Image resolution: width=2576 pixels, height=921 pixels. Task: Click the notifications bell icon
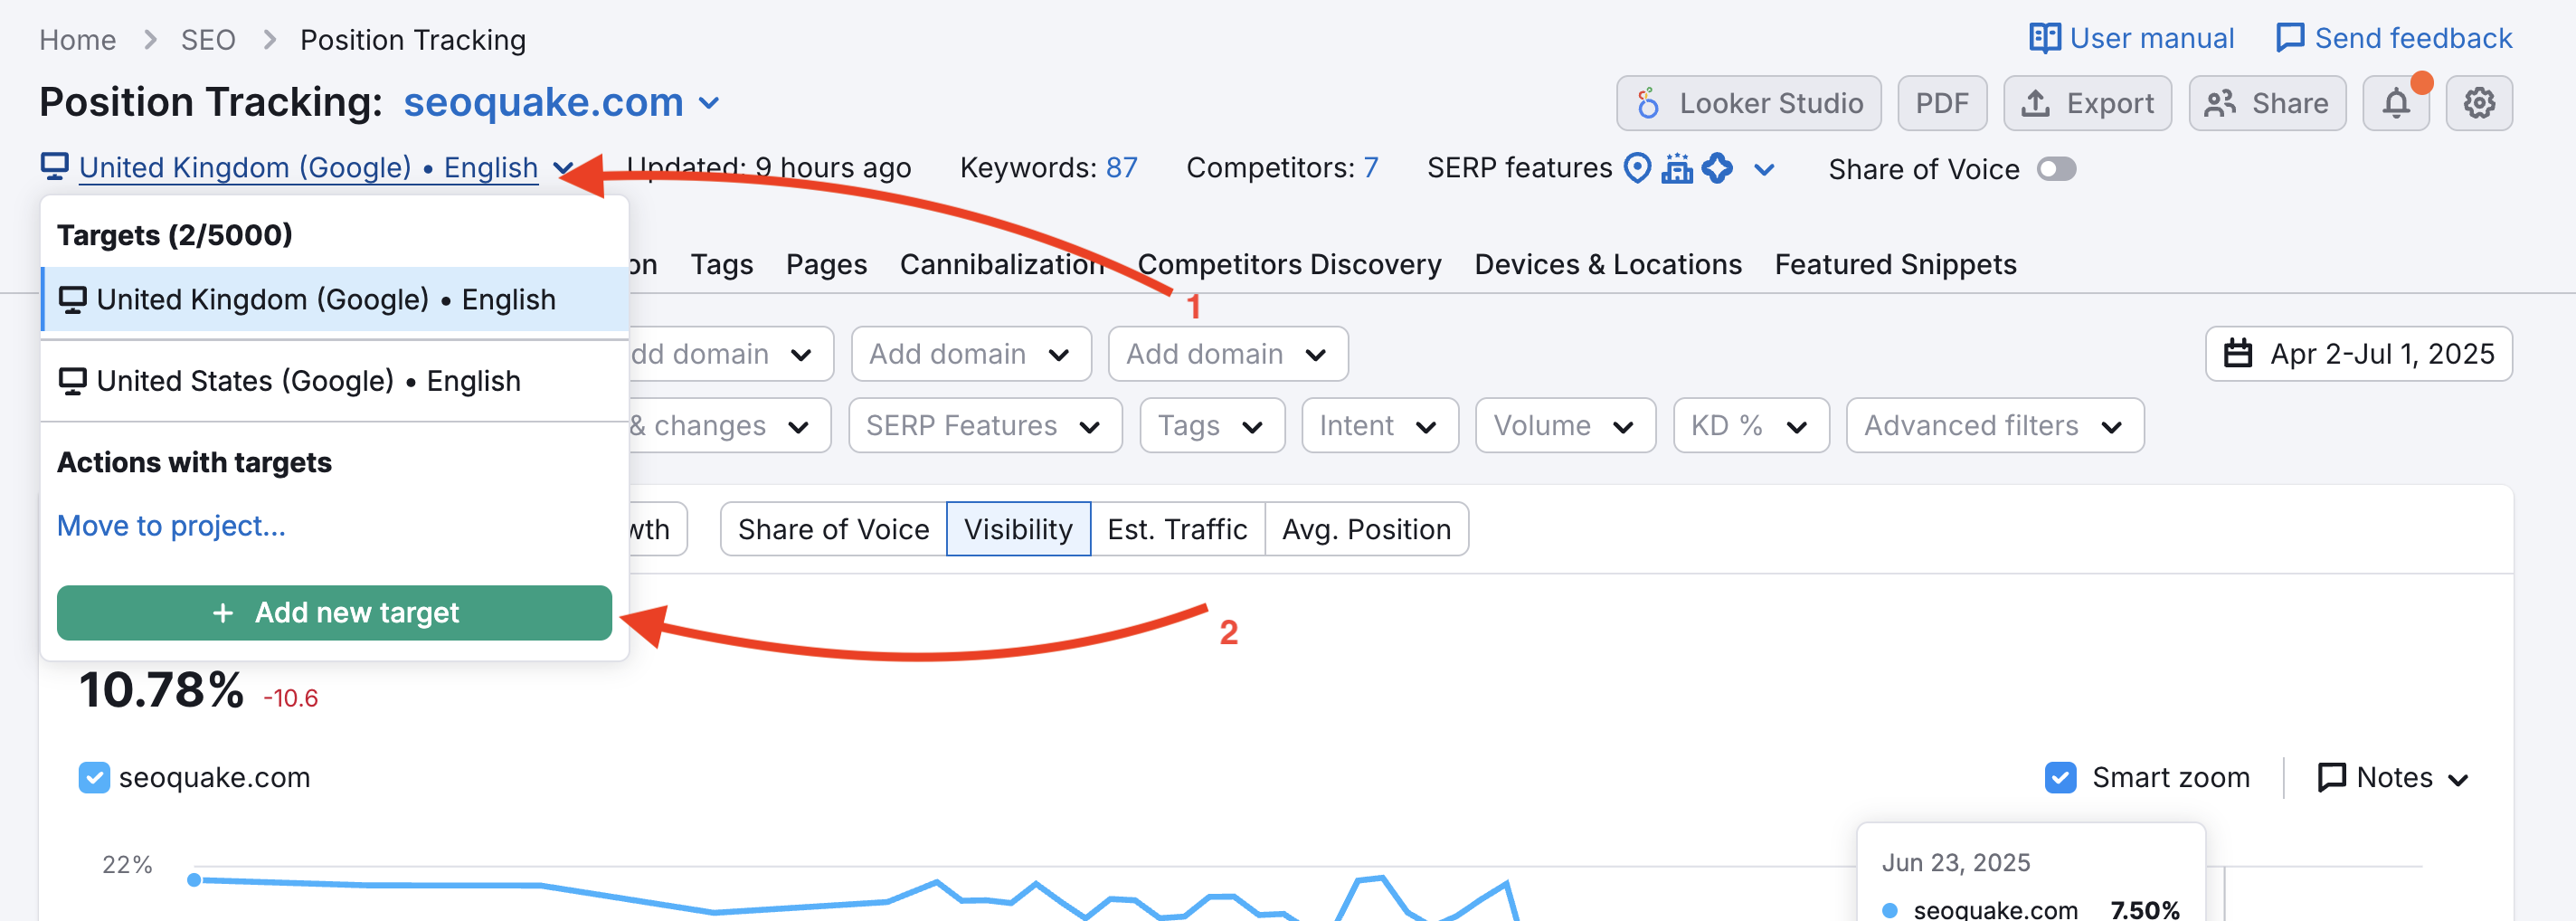pyautogui.click(x=2395, y=103)
